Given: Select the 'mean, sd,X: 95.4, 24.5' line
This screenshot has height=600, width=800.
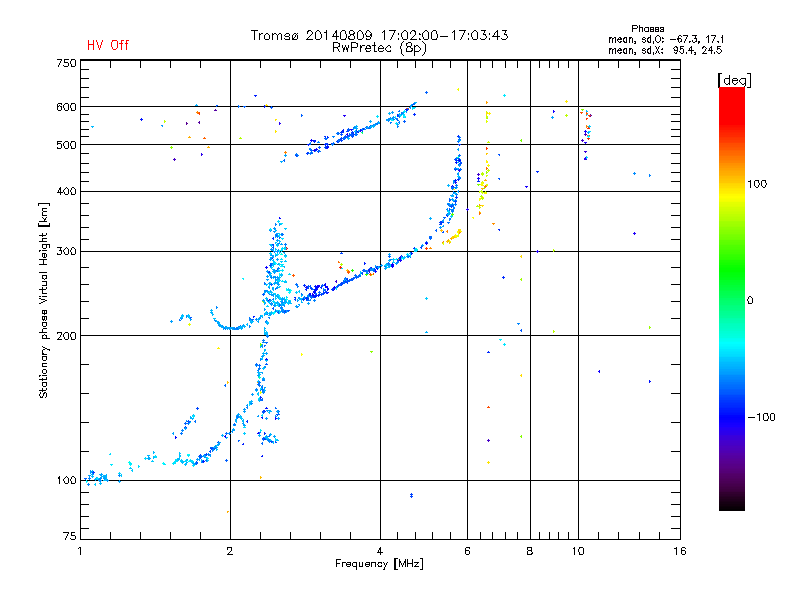Looking at the screenshot, I should 665,50.
